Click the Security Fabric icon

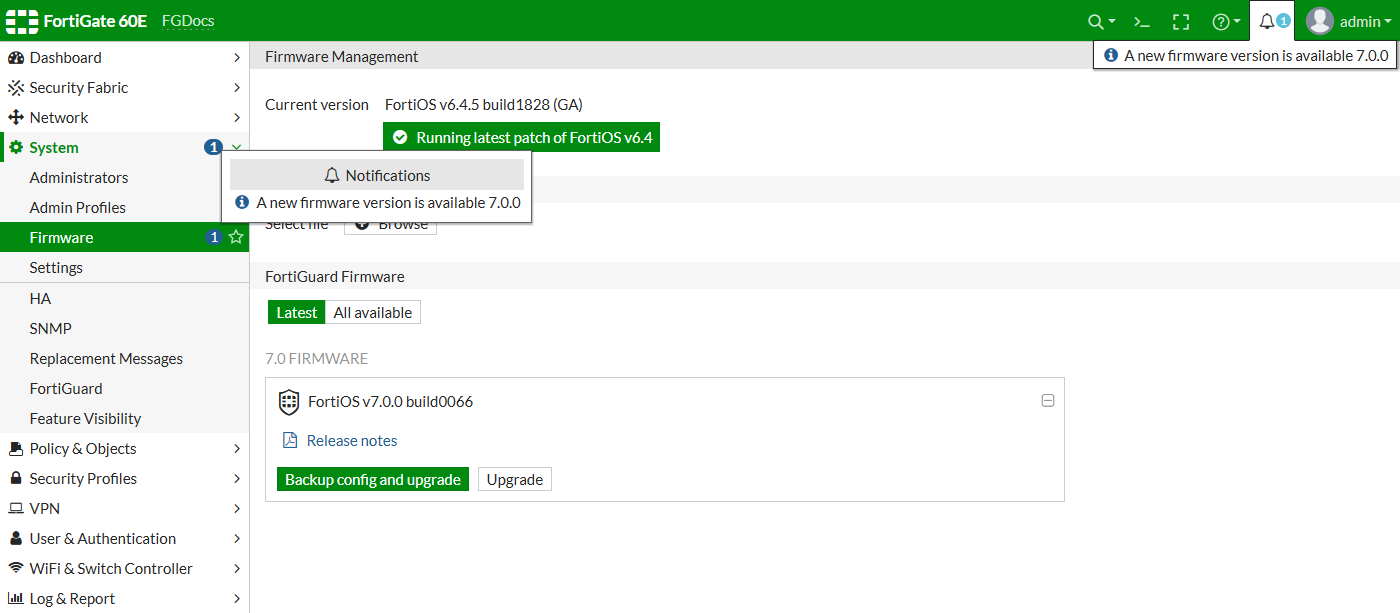click(16, 88)
